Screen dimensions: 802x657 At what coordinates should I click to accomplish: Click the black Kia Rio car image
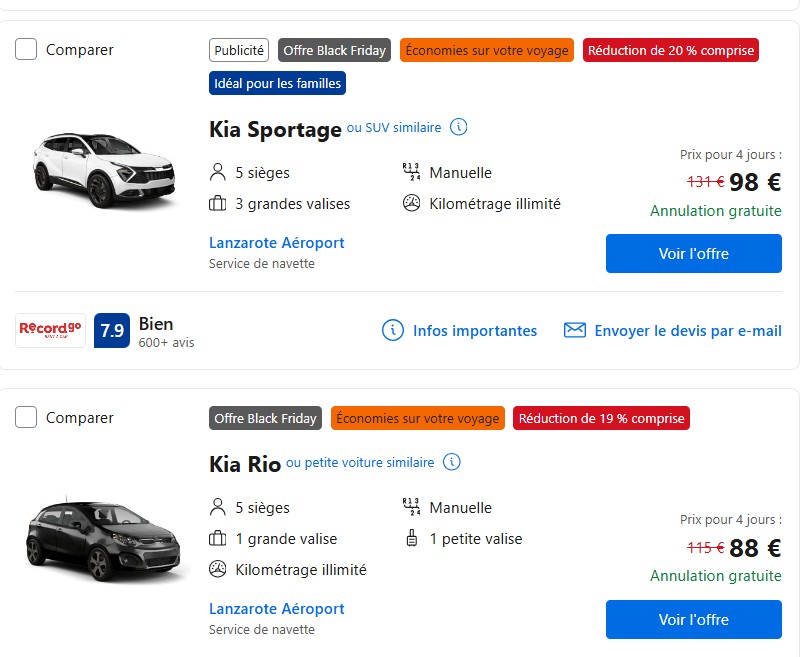tap(103, 540)
